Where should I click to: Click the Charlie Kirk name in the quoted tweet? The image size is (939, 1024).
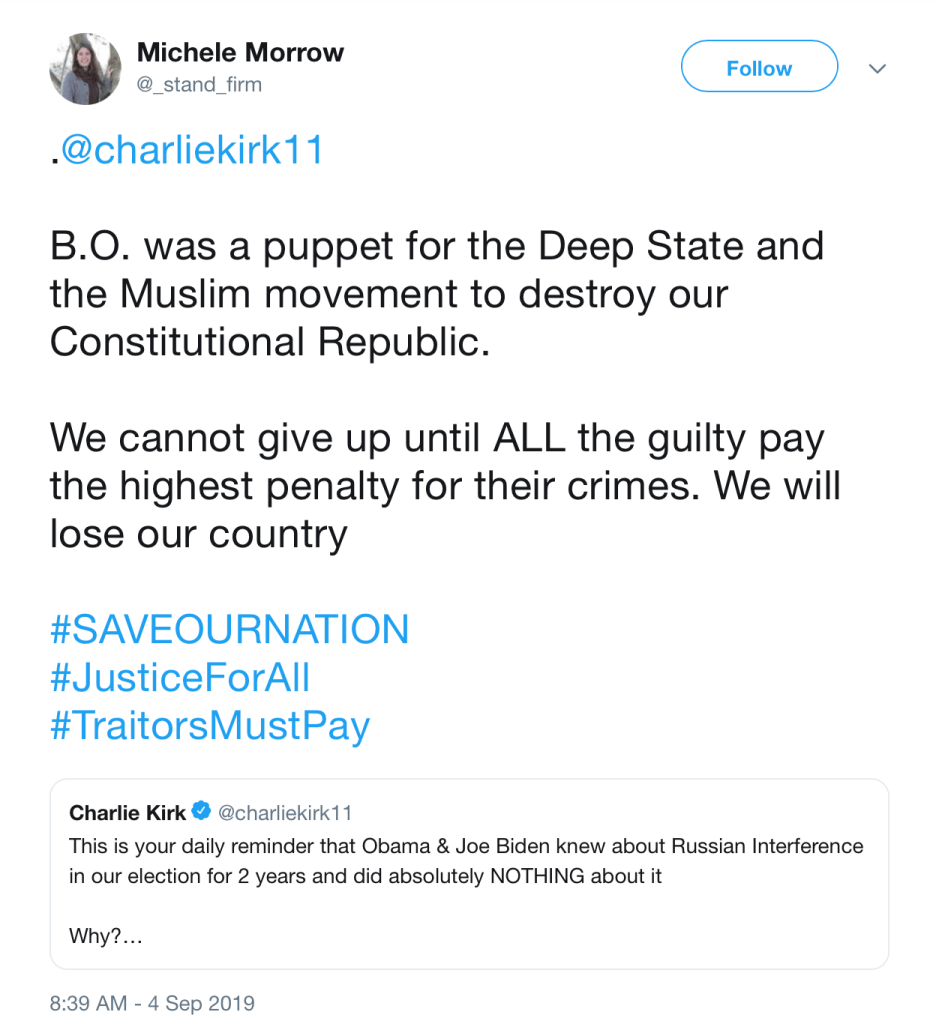pyautogui.click(x=127, y=812)
